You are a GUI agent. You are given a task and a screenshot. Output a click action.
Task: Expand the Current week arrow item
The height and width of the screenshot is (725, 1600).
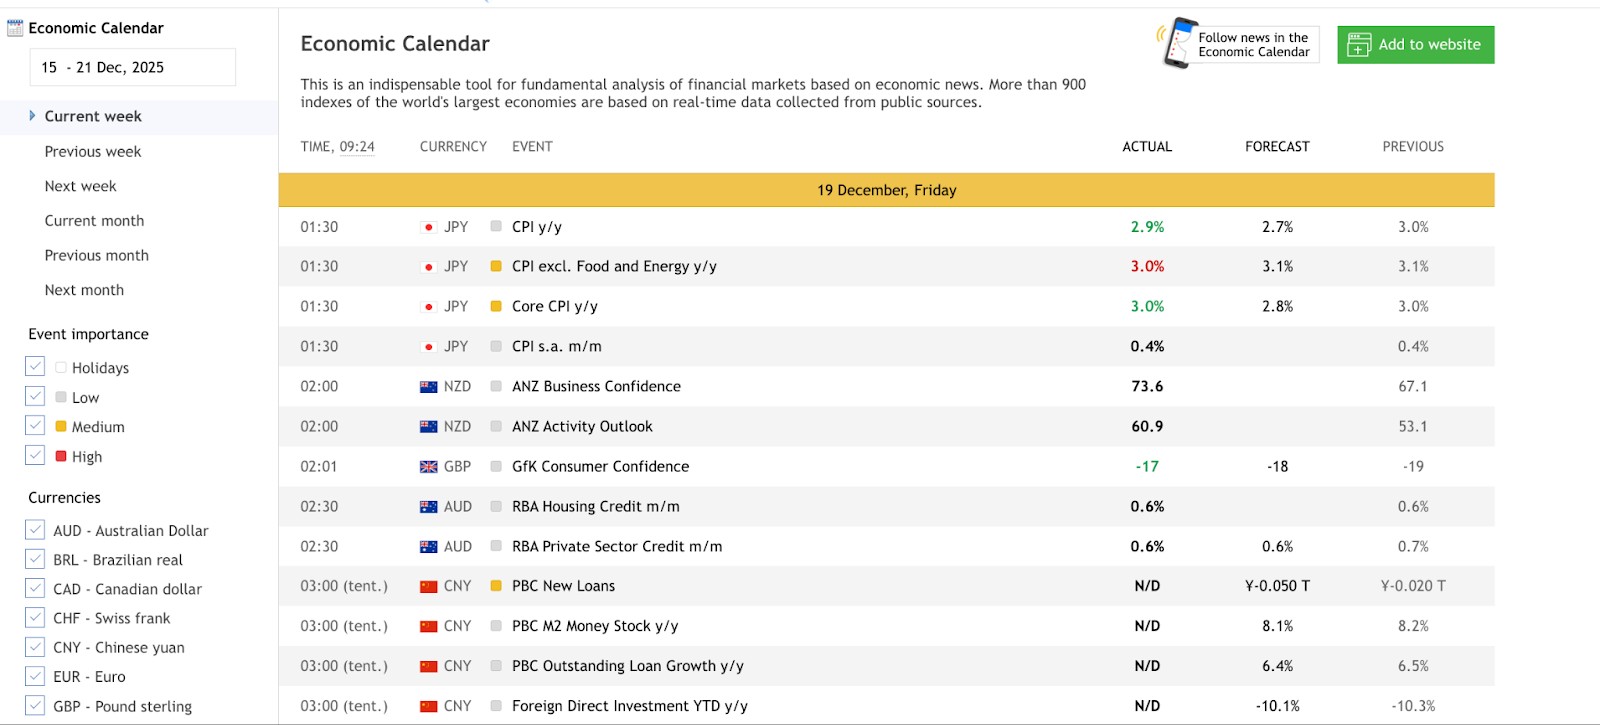click(32, 116)
